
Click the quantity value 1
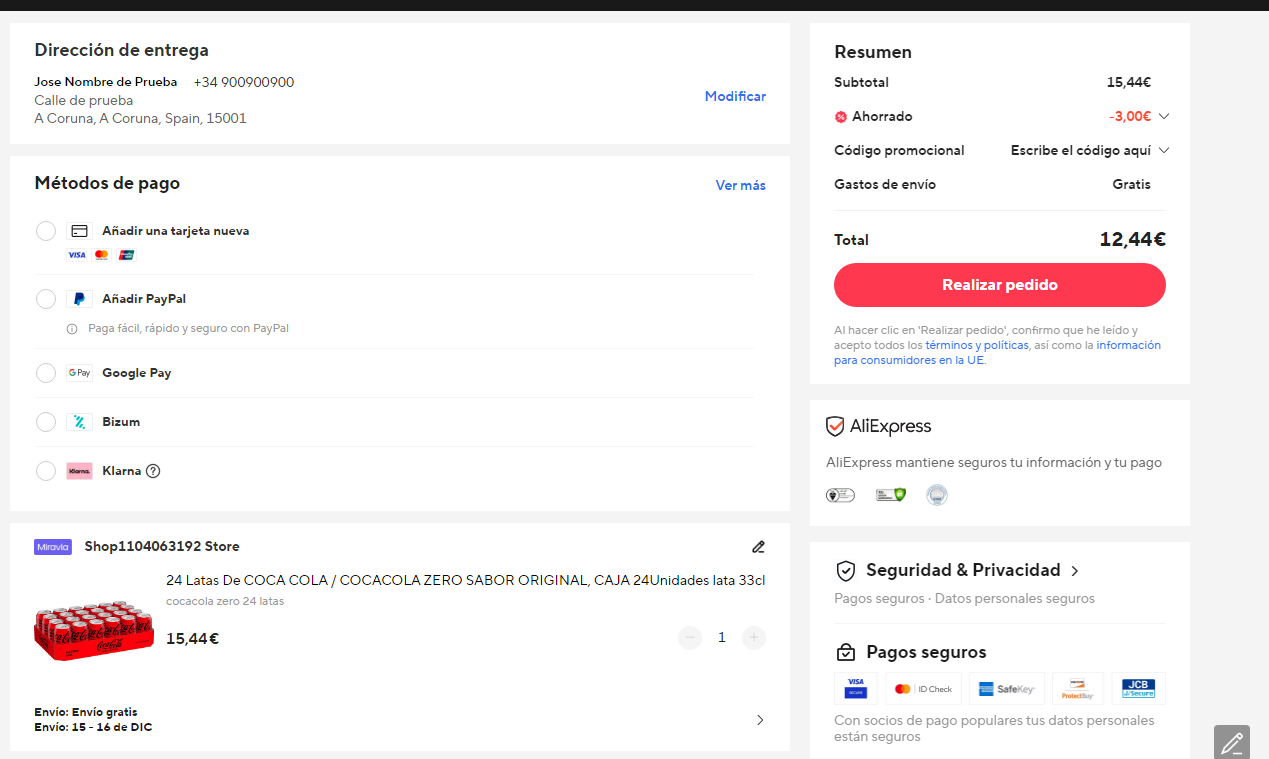pos(722,637)
